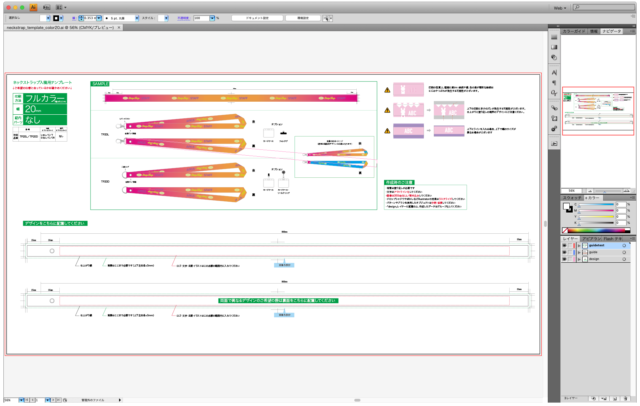Click the Black K color slider
640x406 pixels.
tap(596, 223)
